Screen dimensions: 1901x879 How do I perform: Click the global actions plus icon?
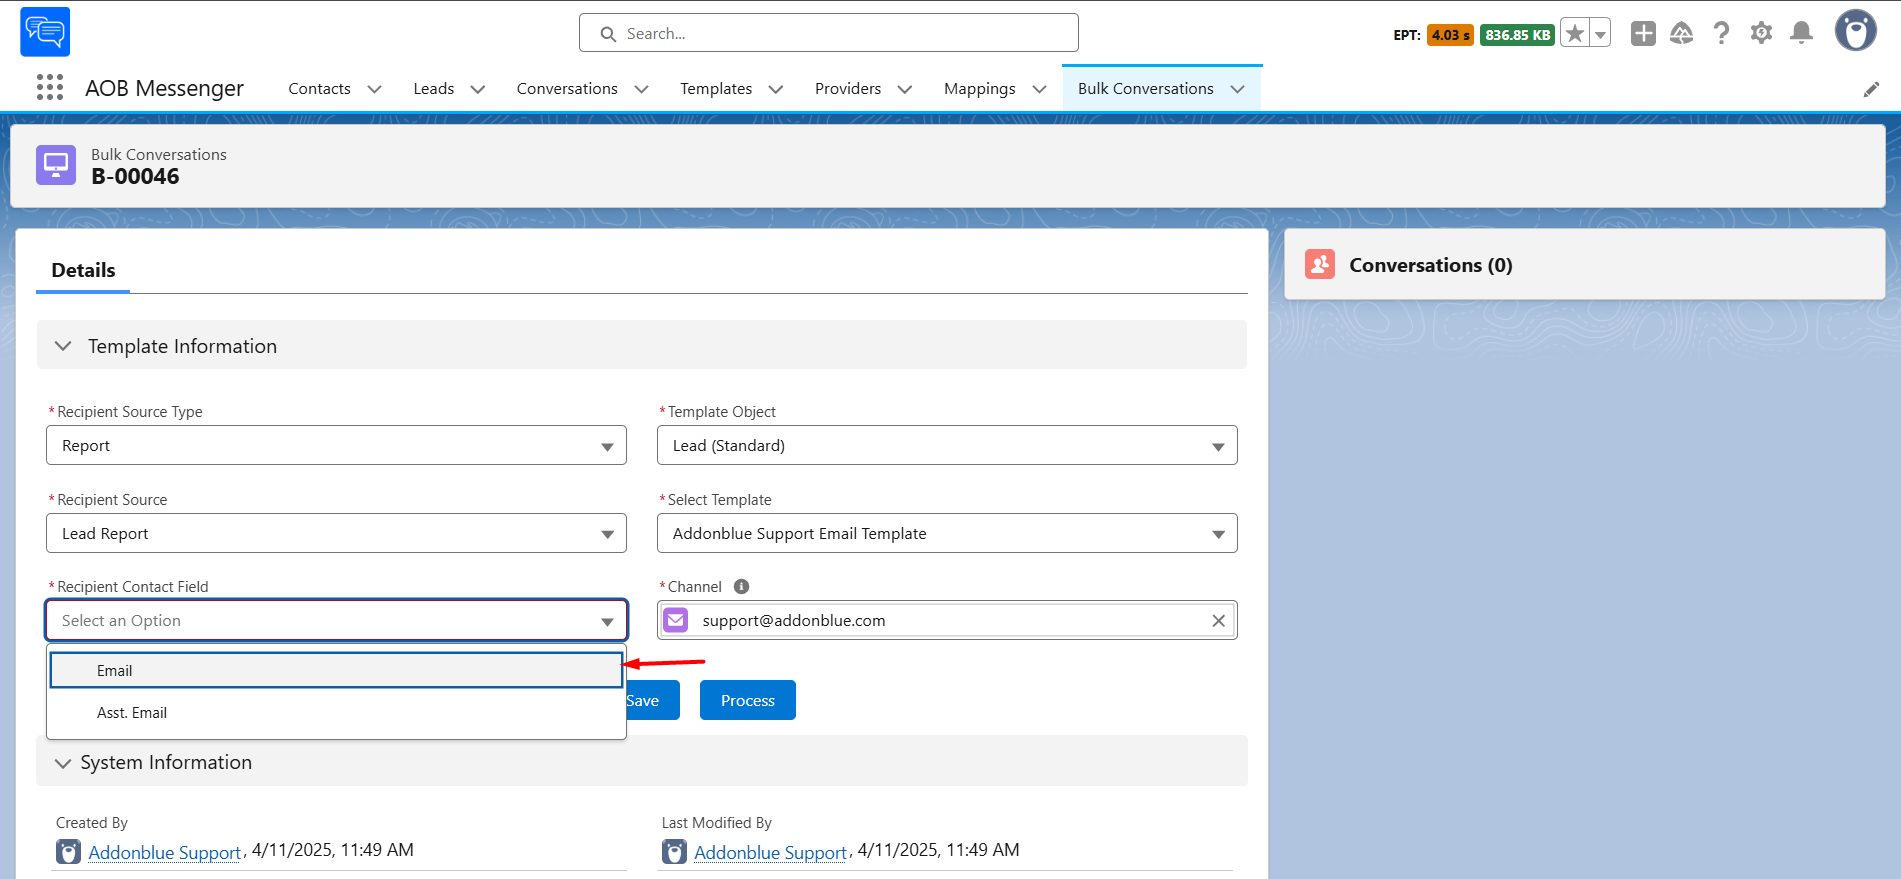(x=1643, y=34)
